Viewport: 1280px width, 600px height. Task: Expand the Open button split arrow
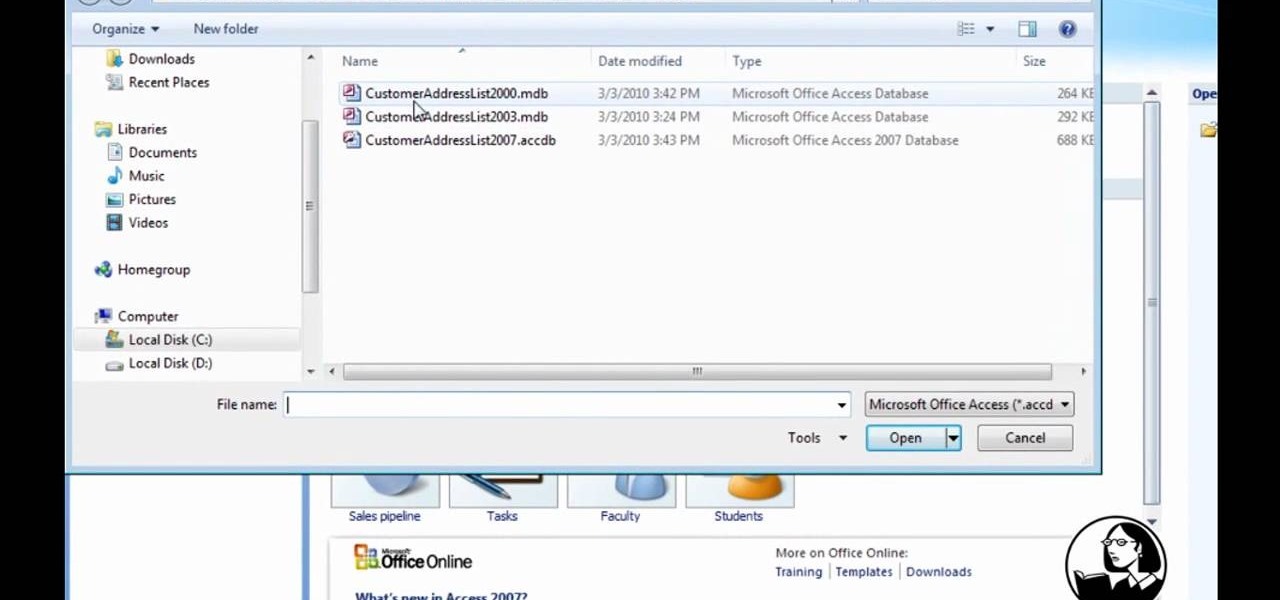coord(952,437)
